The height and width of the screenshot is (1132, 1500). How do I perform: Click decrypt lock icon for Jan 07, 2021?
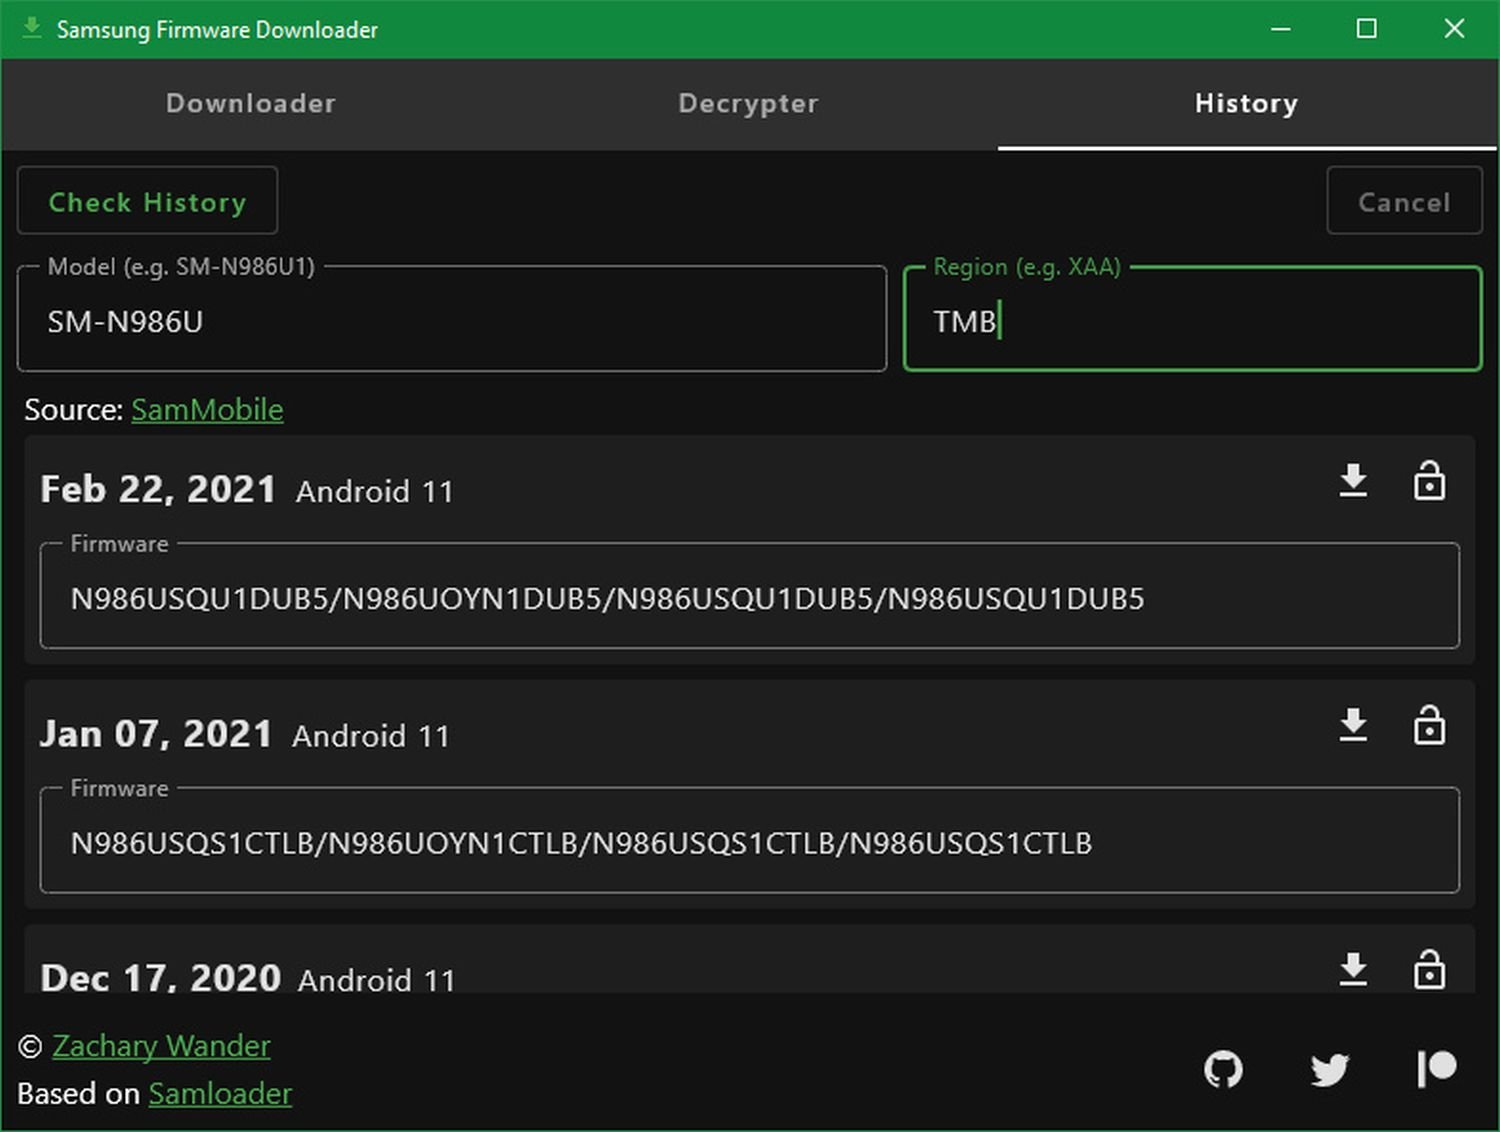click(1429, 725)
